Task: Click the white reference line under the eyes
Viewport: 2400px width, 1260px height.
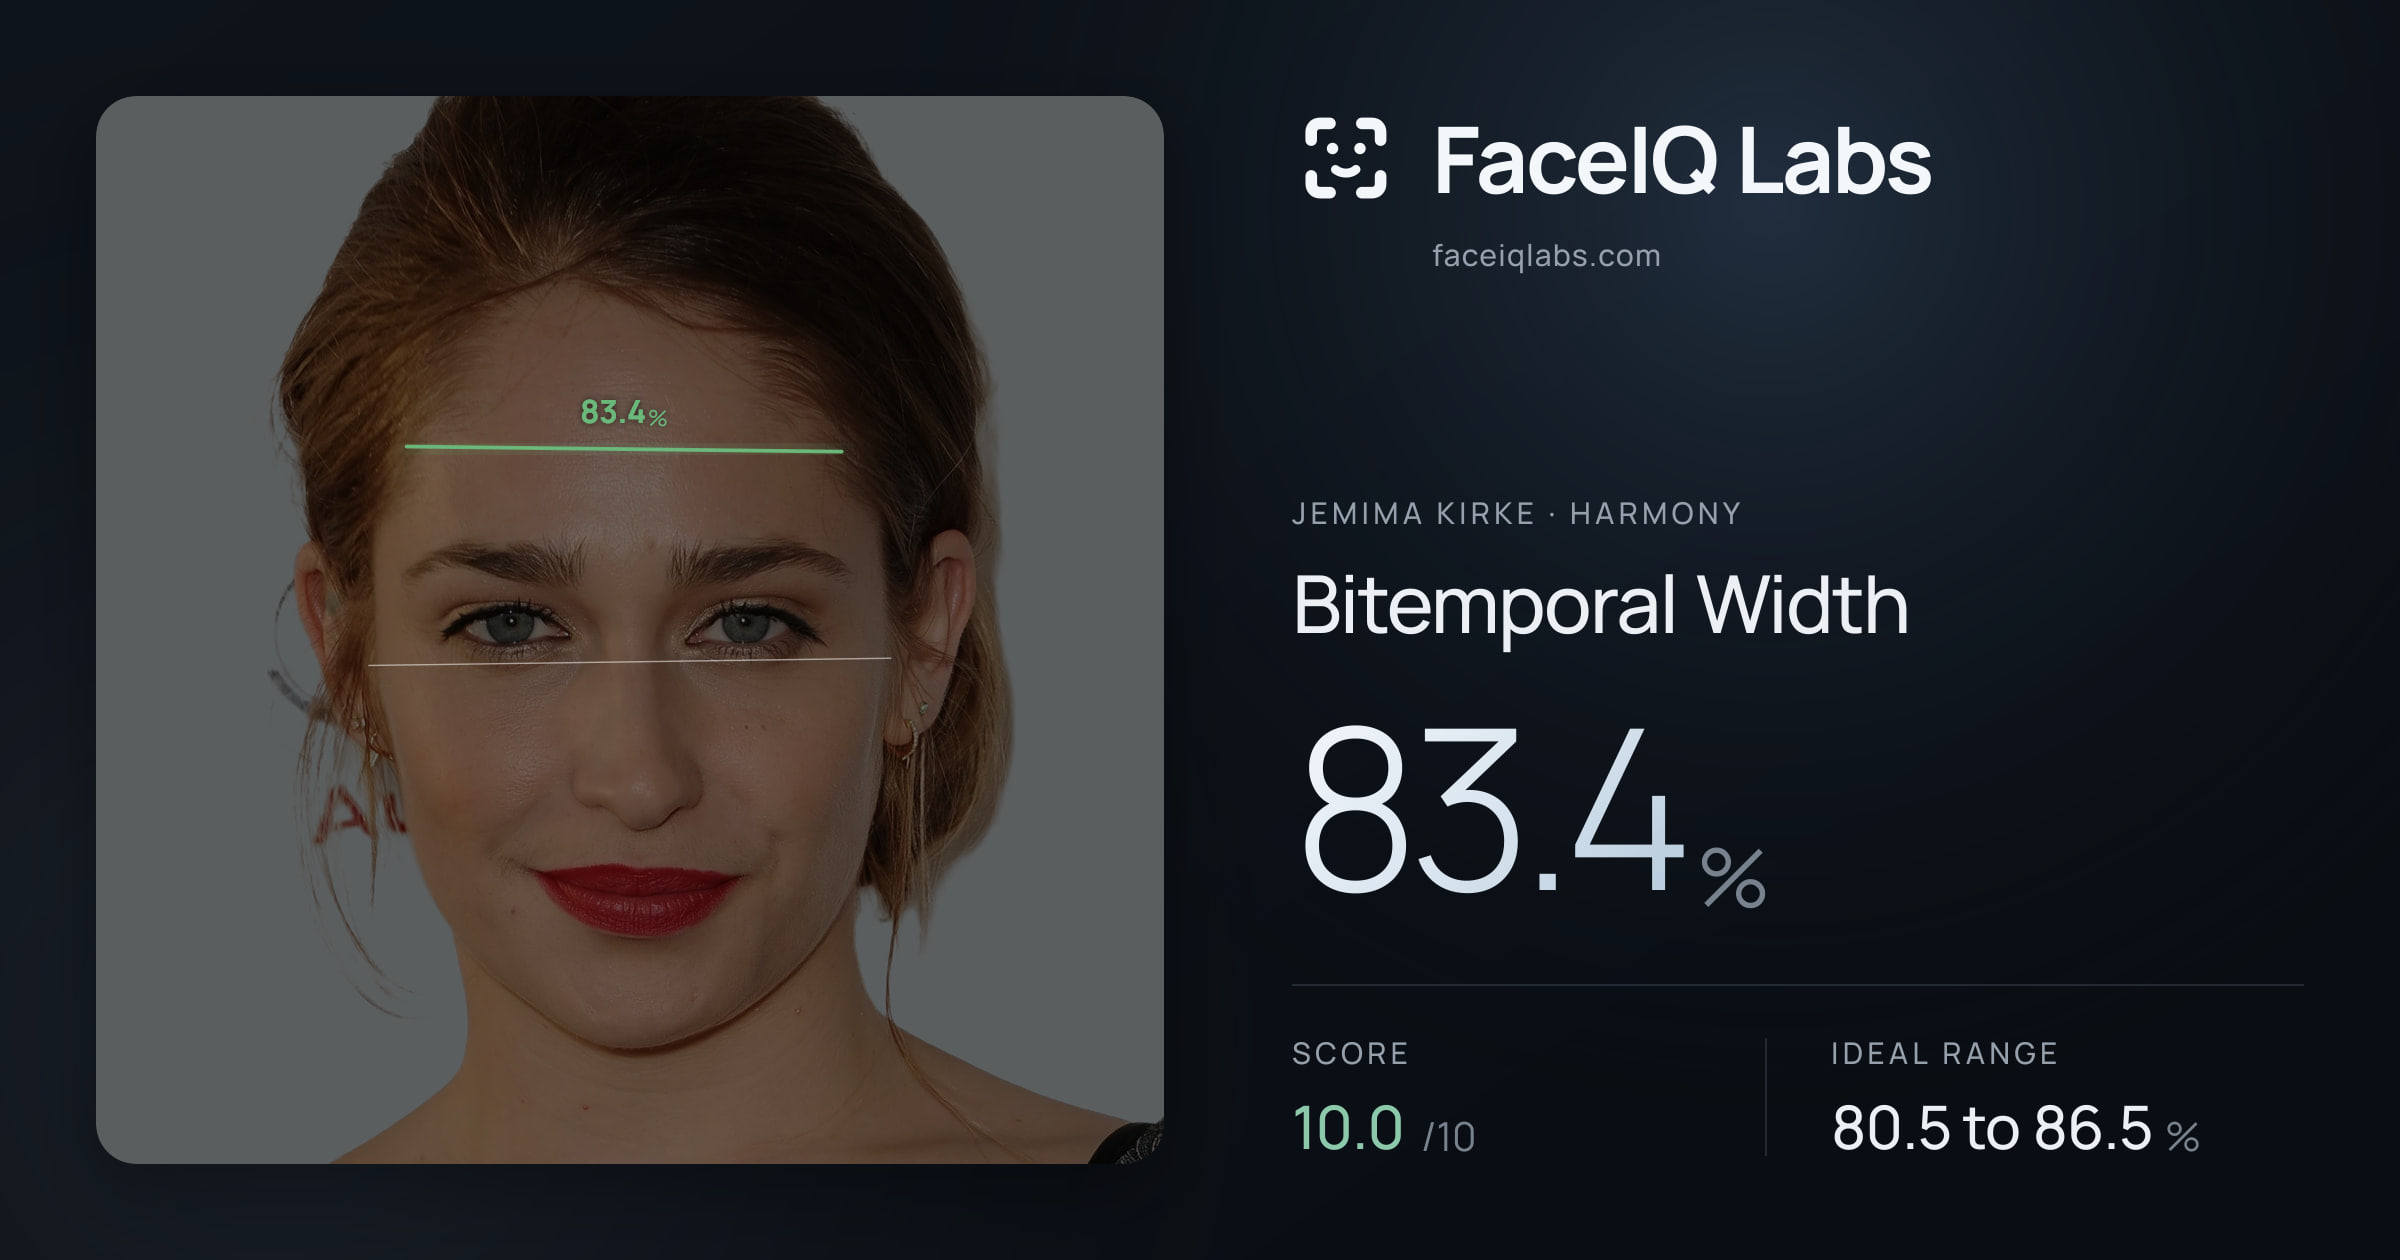Action: [x=630, y=661]
